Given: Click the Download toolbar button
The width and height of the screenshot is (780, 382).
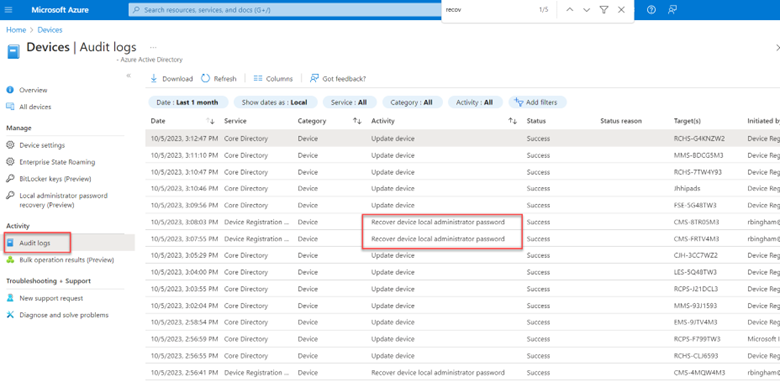Looking at the screenshot, I should point(172,79).
